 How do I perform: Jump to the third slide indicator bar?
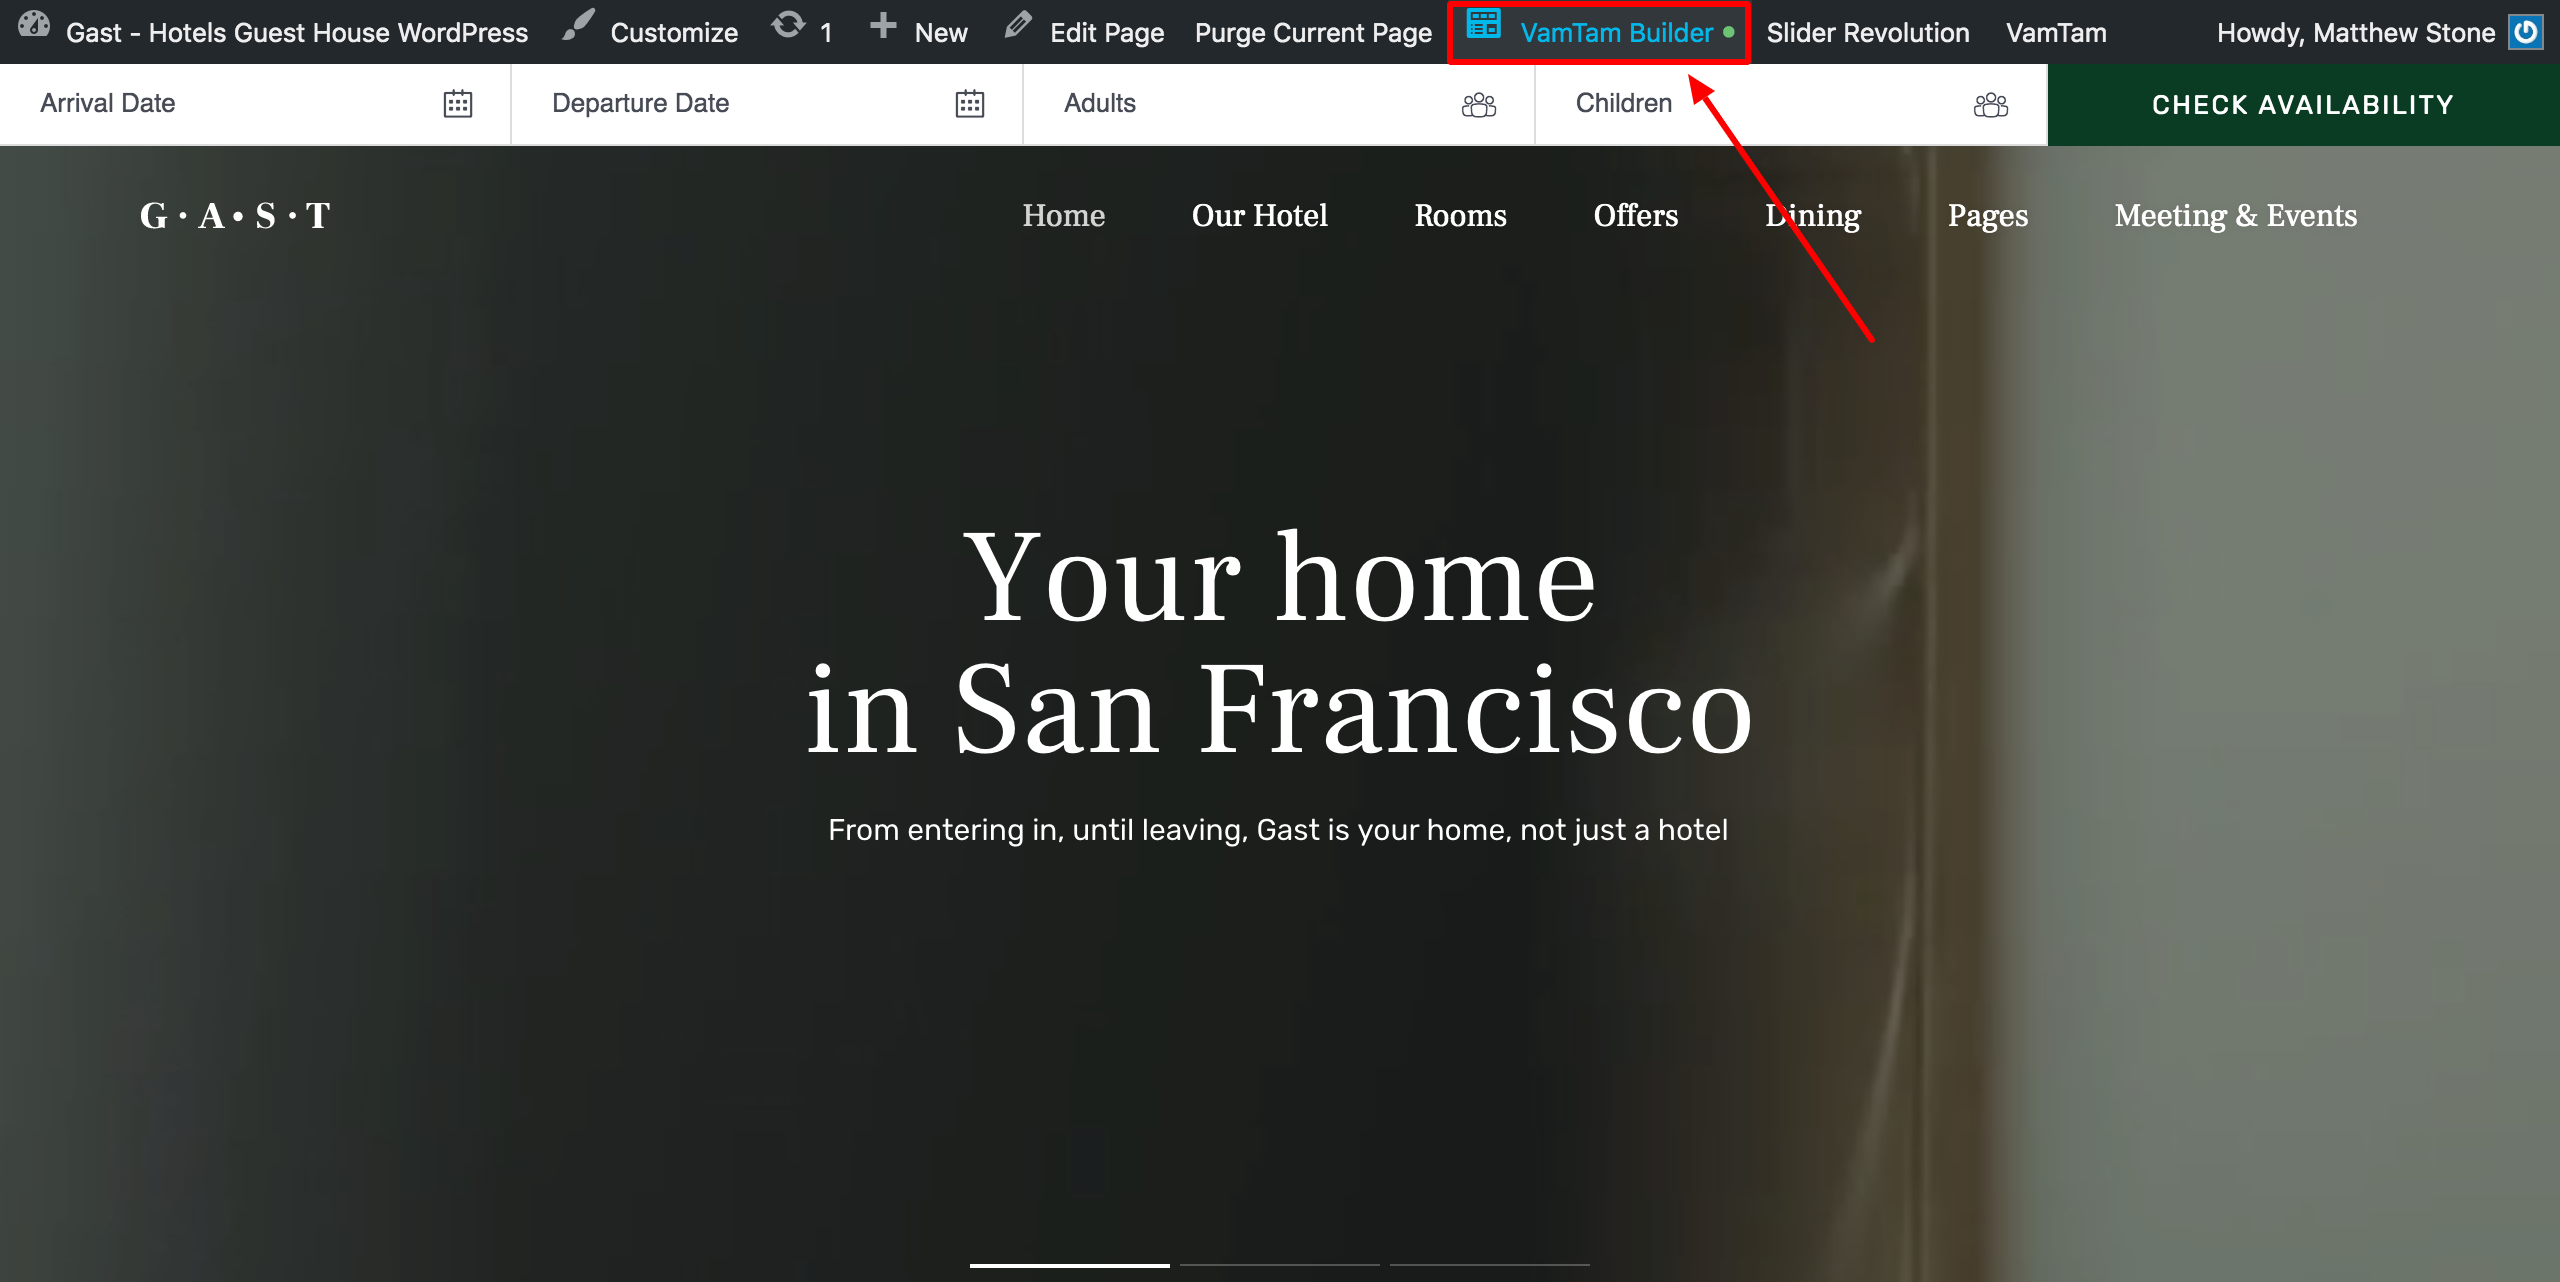coord(1489,1265)
